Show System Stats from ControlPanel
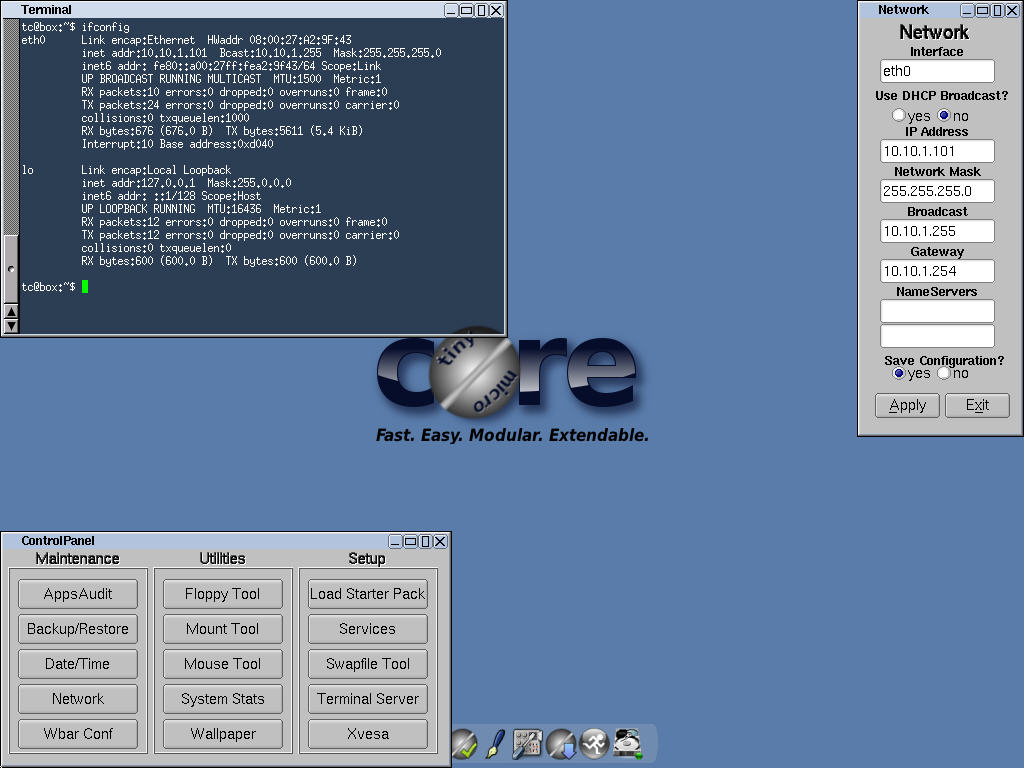Screen dimensions: 1024x768 [223, 699]
